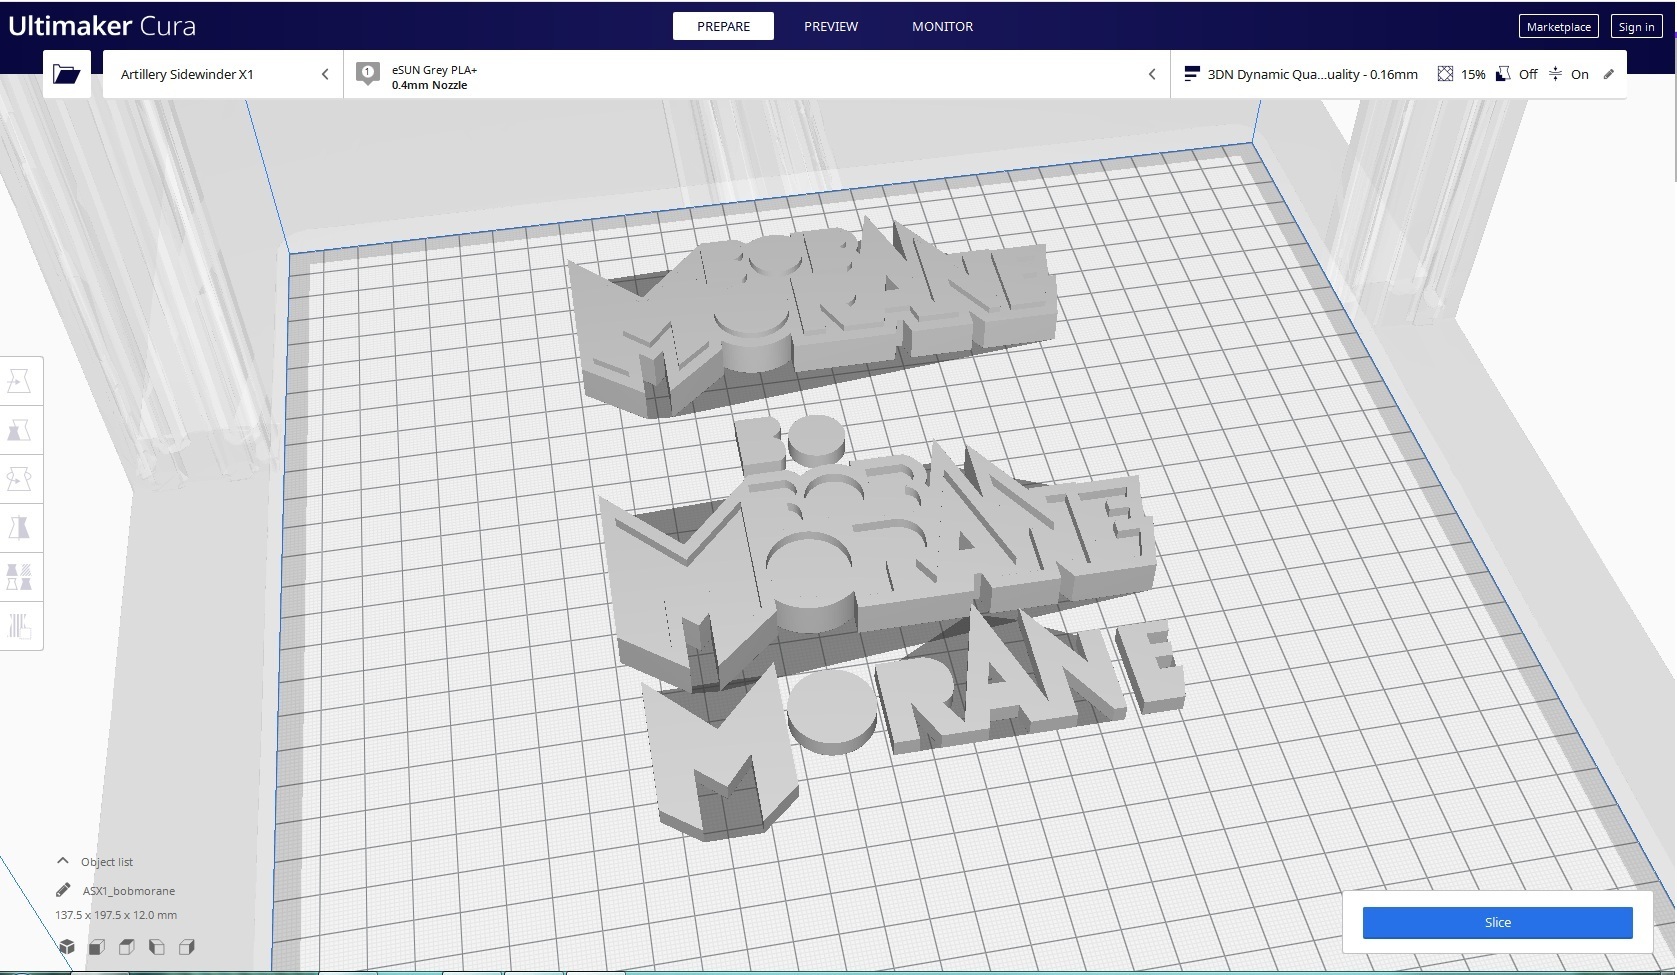Click the extruder 1 icon beside eSUN Grey PLA+
1677x975 pixels.
[367, 74]
